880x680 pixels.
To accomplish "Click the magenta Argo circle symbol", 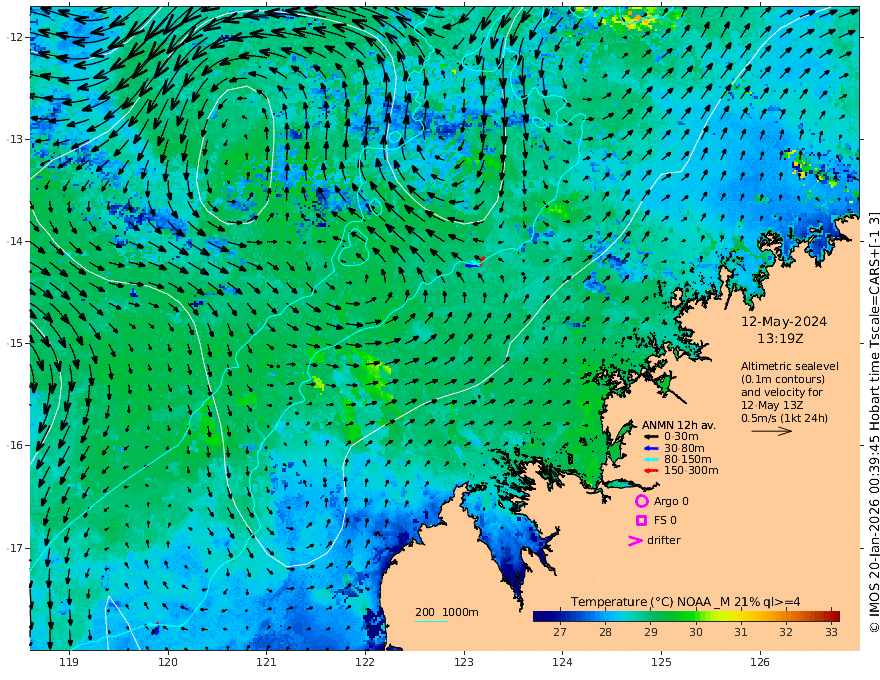I will tap(641, 501).
